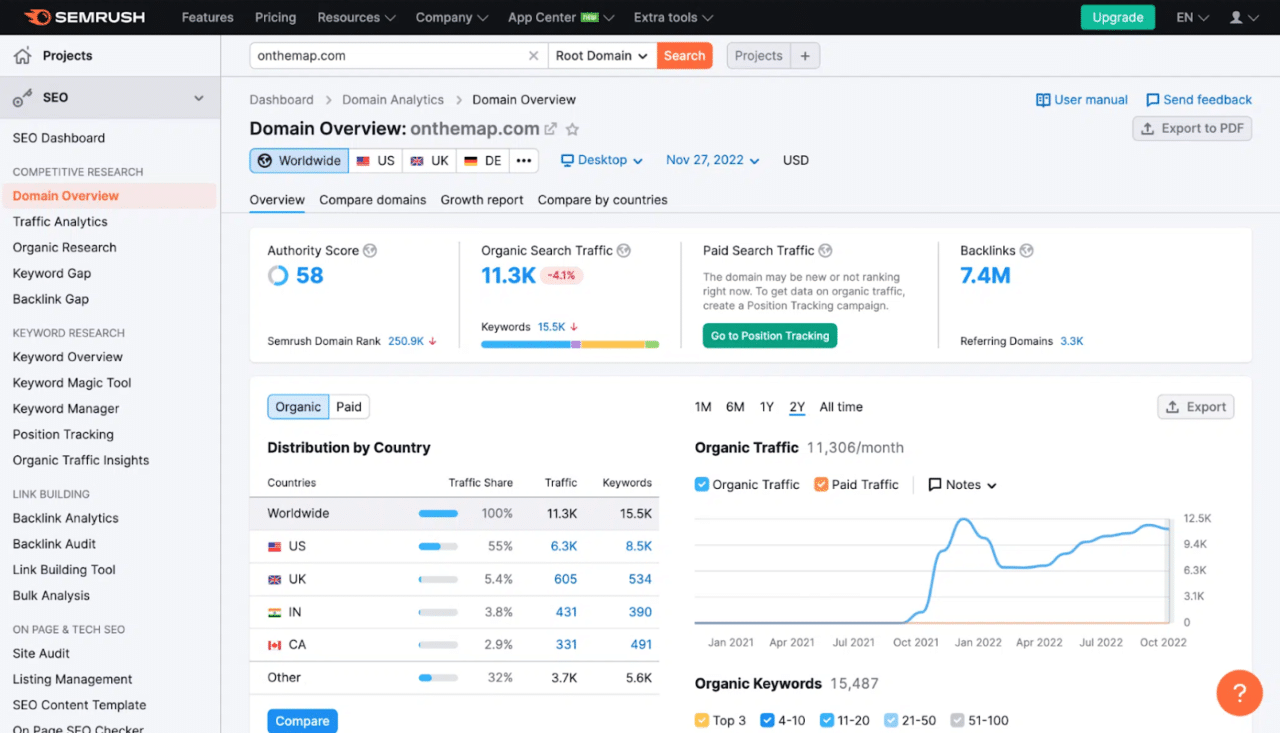Open onthemap.com external link icon
Screen dimensions: 1280x733
550,129
